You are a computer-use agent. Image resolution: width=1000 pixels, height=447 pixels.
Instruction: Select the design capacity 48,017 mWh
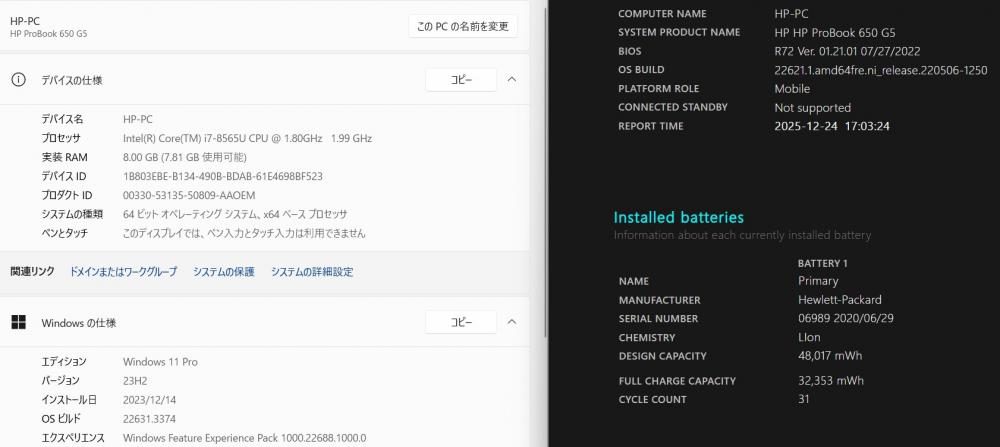[830, 356]
